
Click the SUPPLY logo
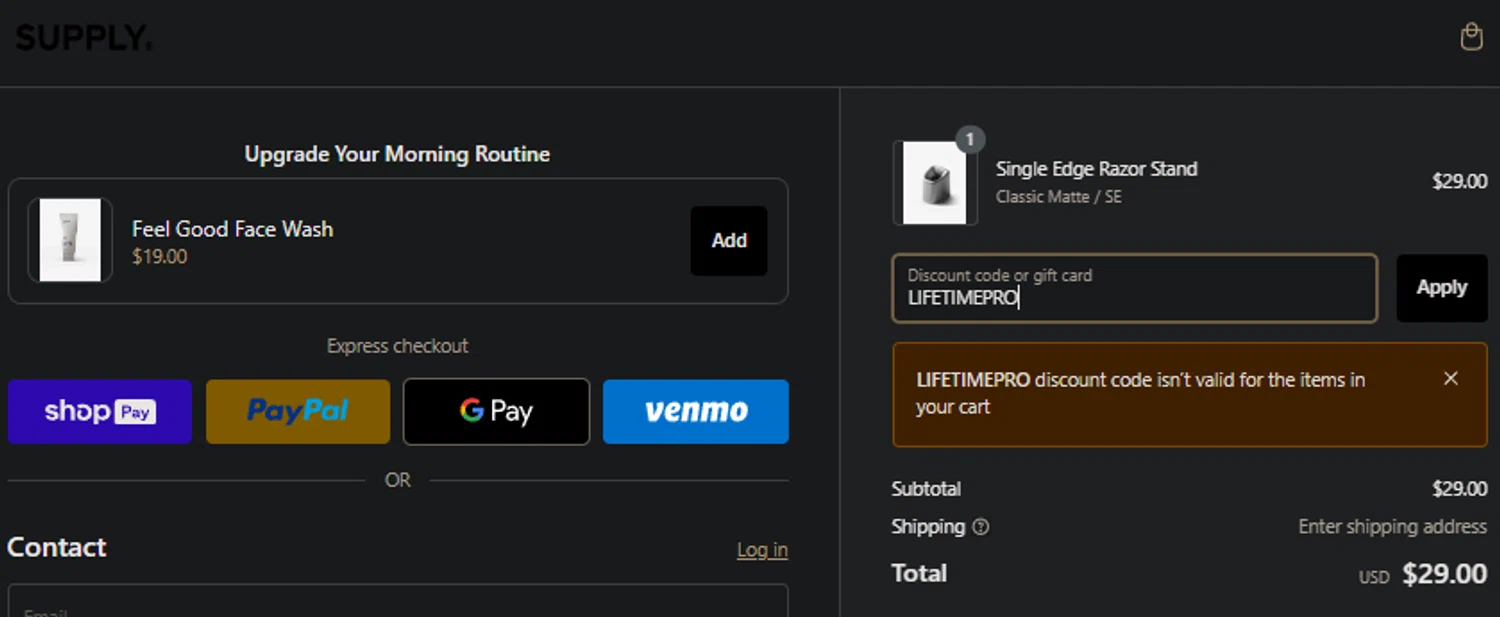84,38
